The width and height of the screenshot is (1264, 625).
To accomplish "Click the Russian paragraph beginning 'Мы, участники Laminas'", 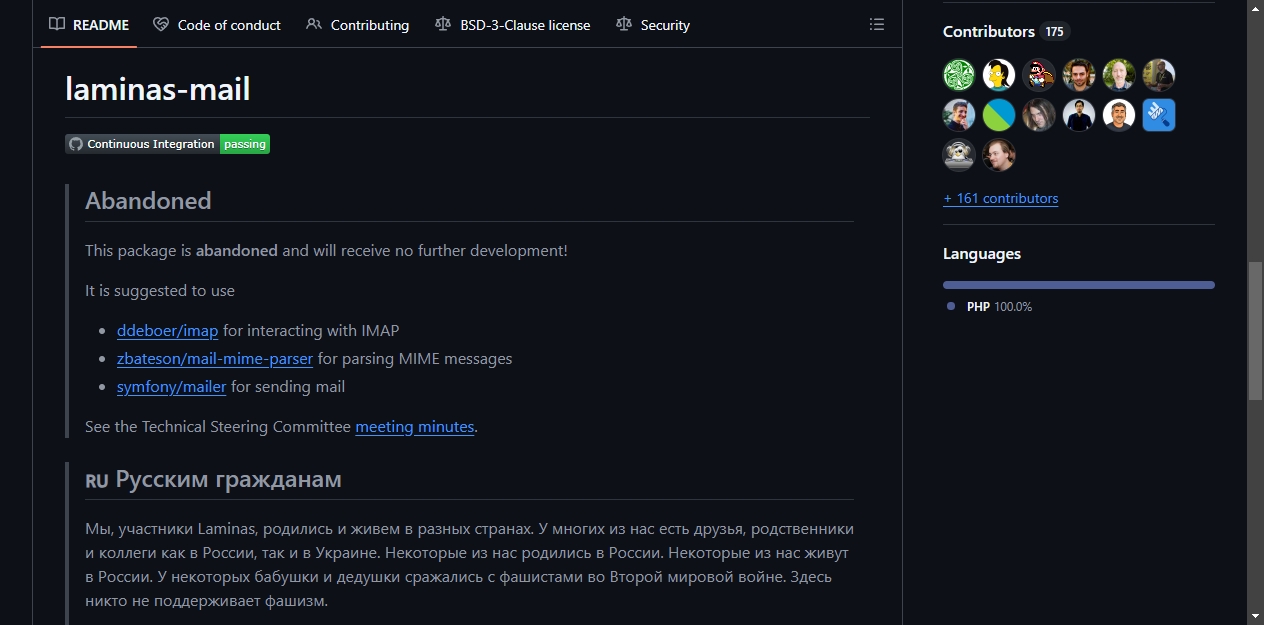I will (469, 565).
